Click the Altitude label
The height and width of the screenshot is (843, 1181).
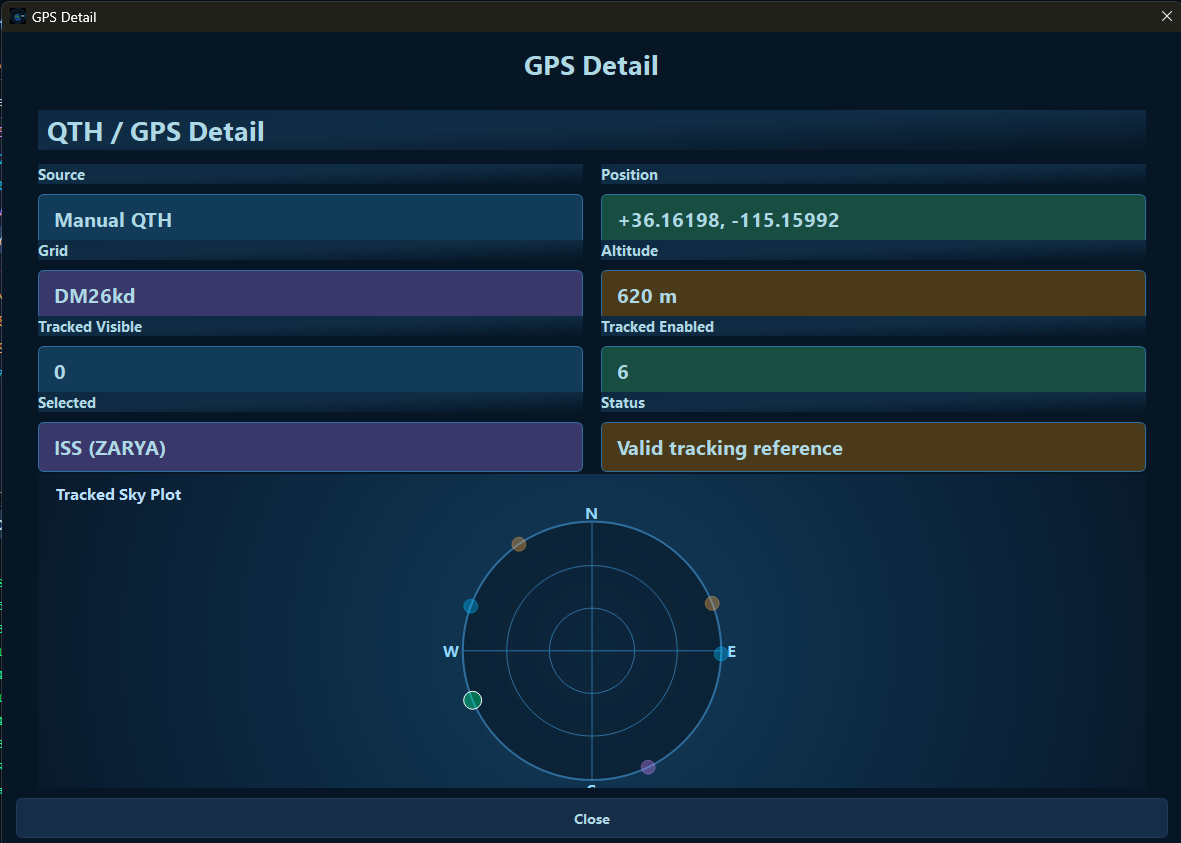629,250
